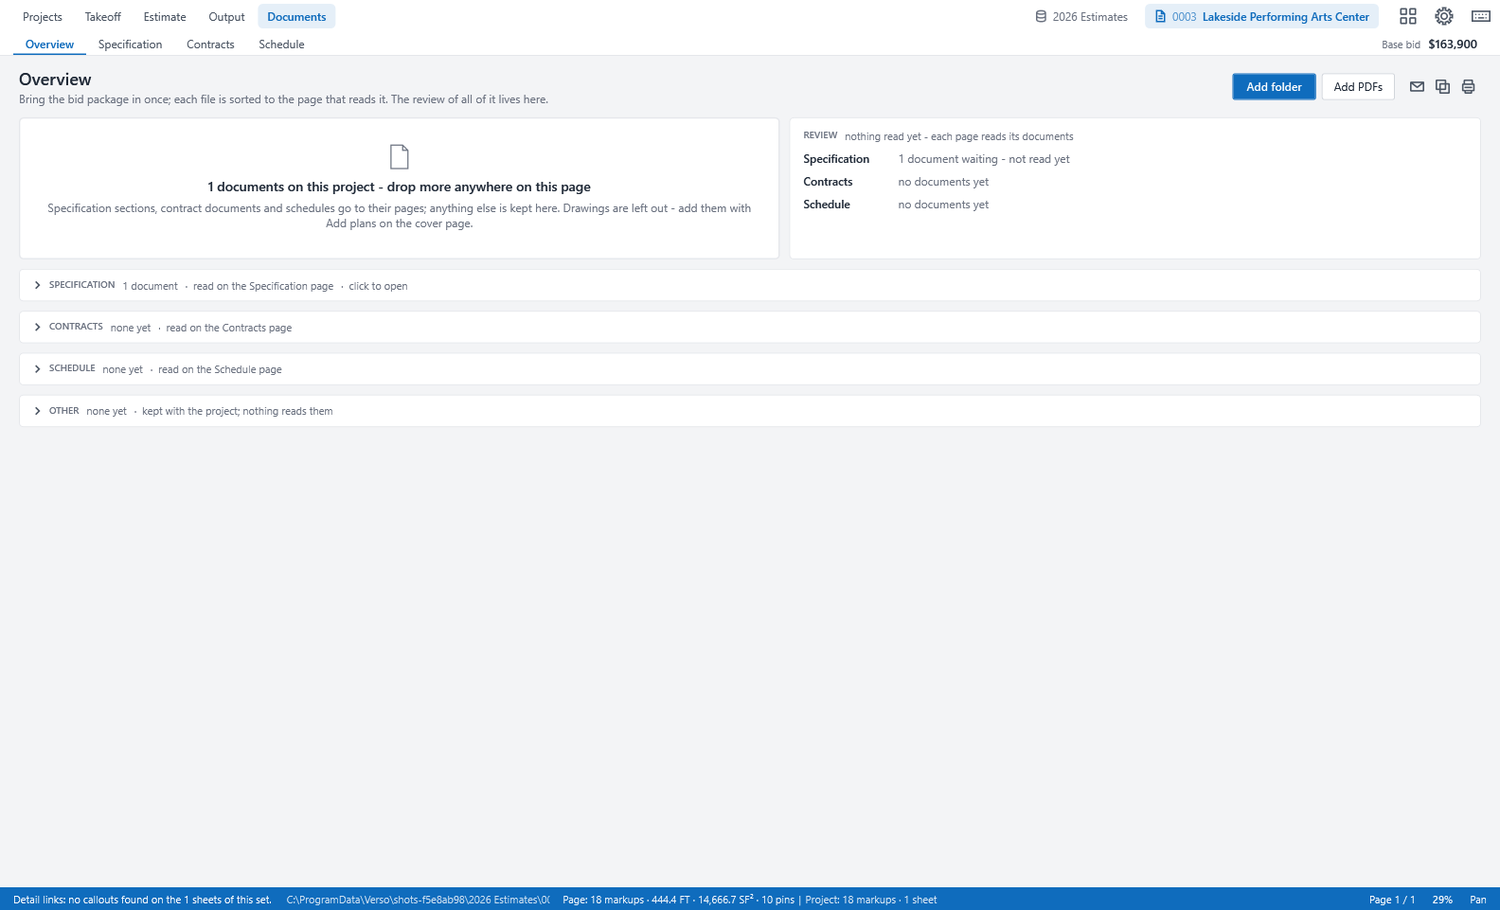
Task: Expand the SCHEDULE section chevron
Action: [37, 369]
